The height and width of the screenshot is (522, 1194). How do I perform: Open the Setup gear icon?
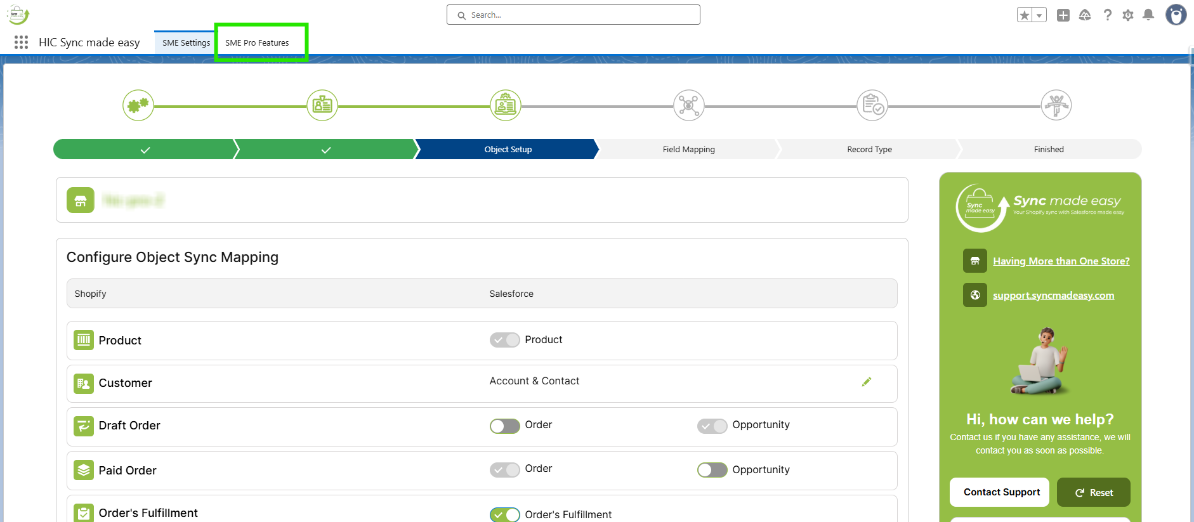click(x=1128, y=14)
